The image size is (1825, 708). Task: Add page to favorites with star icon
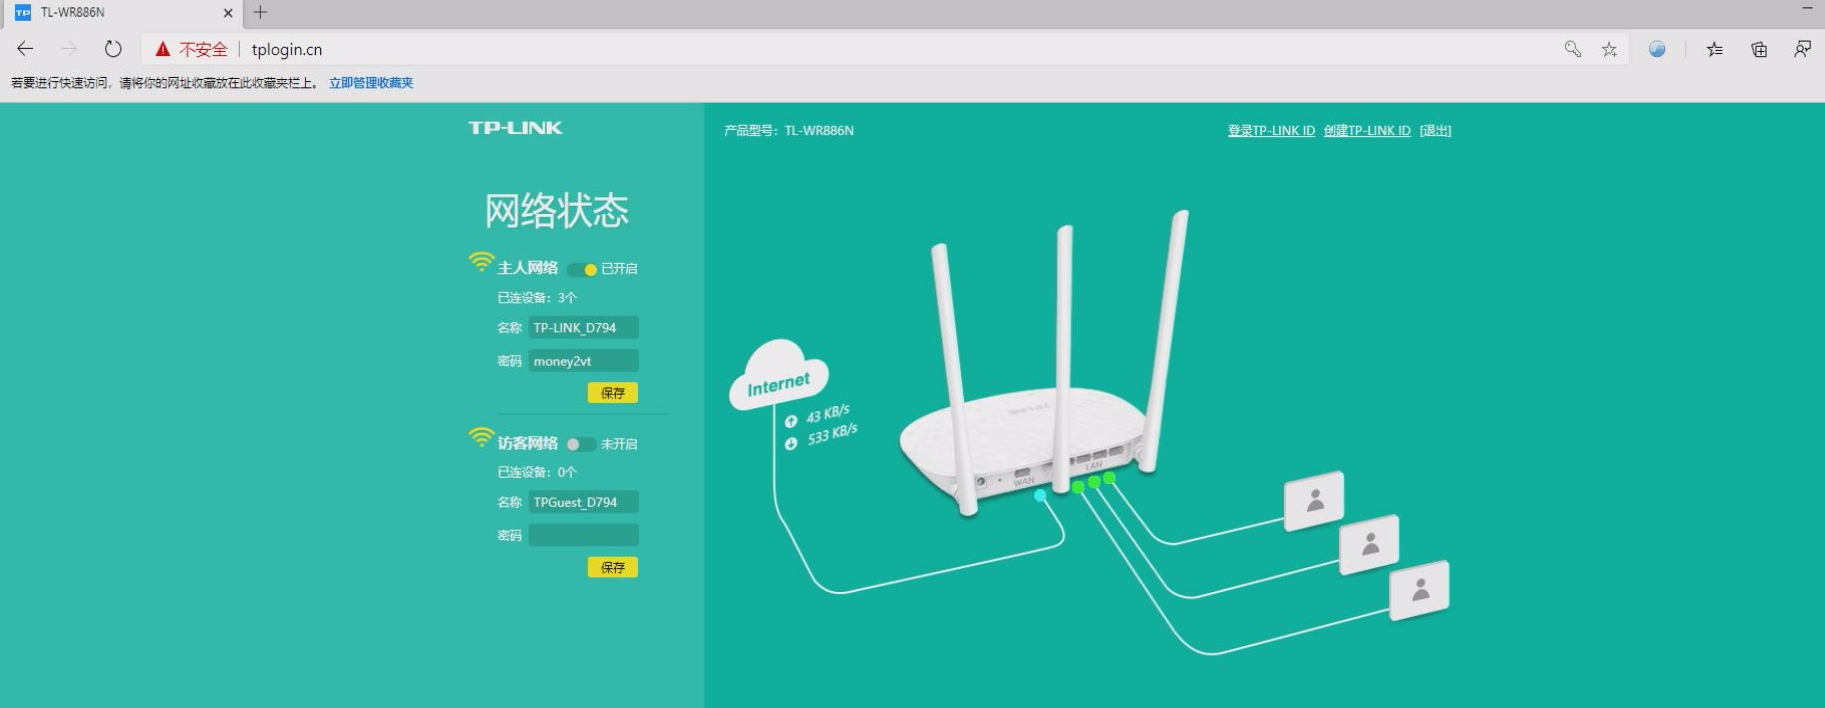(1609, 49)
